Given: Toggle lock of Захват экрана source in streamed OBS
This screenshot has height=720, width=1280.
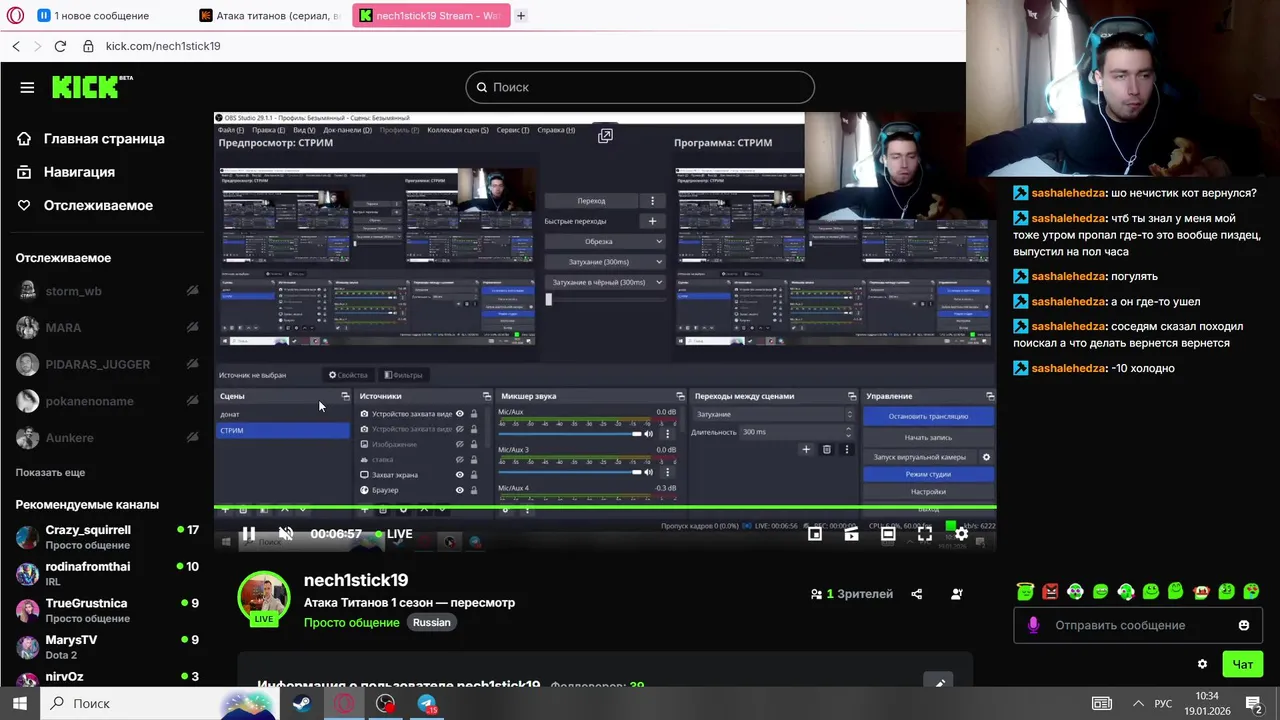Looking at the screenshot, I should pyautogui.click(x=474, y=475).
